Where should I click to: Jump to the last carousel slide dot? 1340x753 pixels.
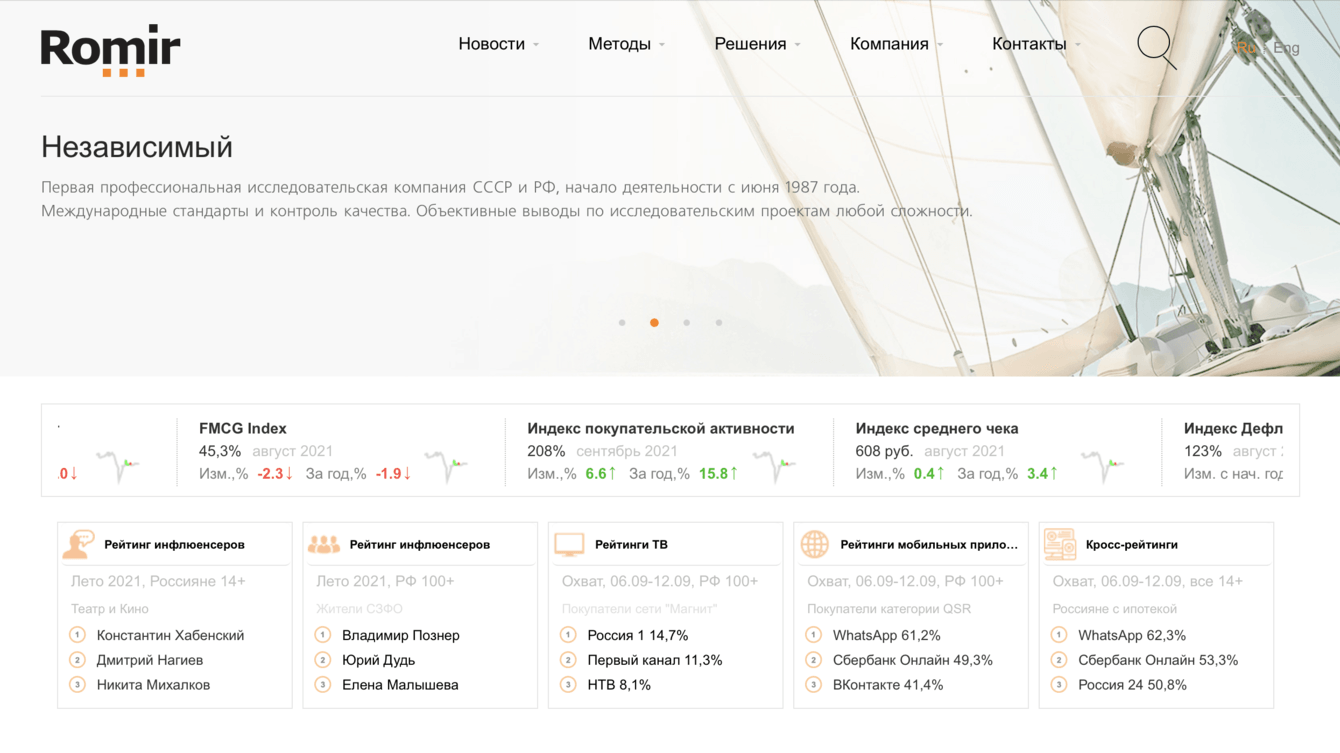(718, 323)
